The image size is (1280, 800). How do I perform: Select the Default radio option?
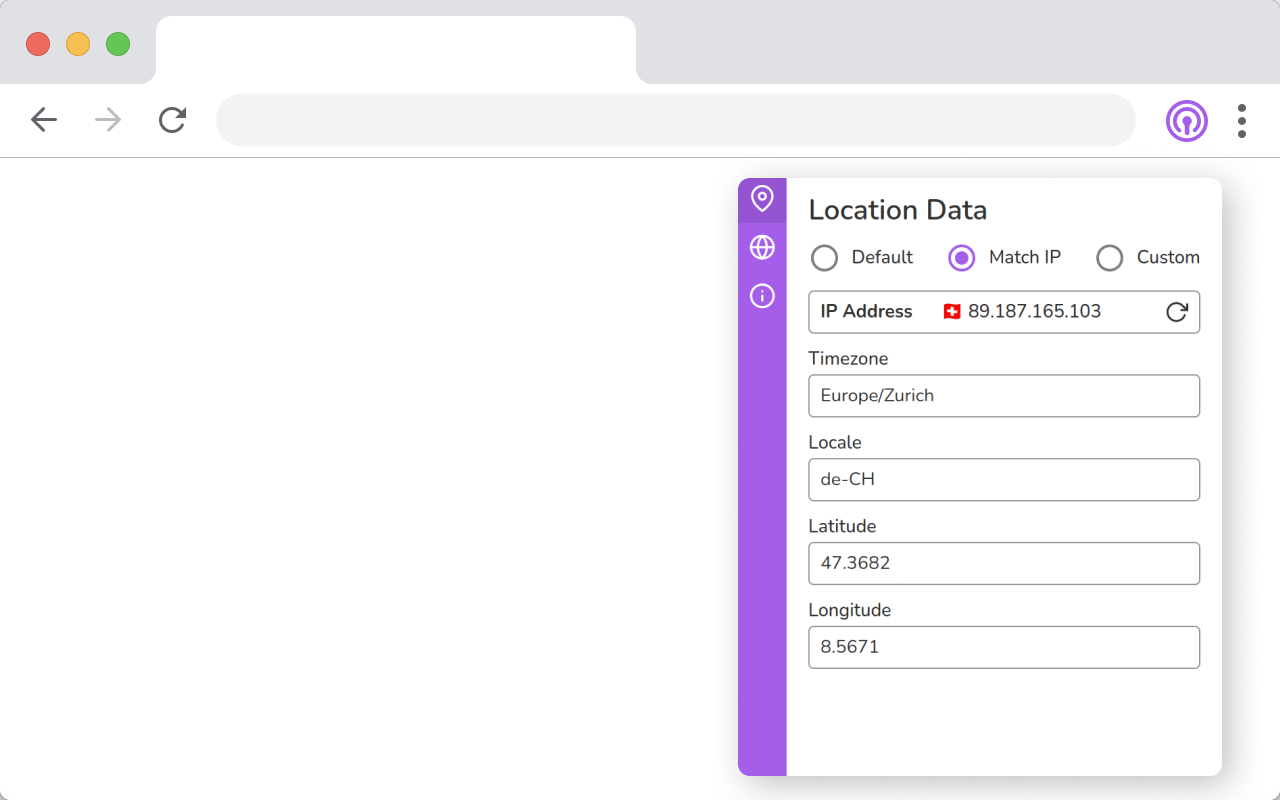(x=825, y=258)
